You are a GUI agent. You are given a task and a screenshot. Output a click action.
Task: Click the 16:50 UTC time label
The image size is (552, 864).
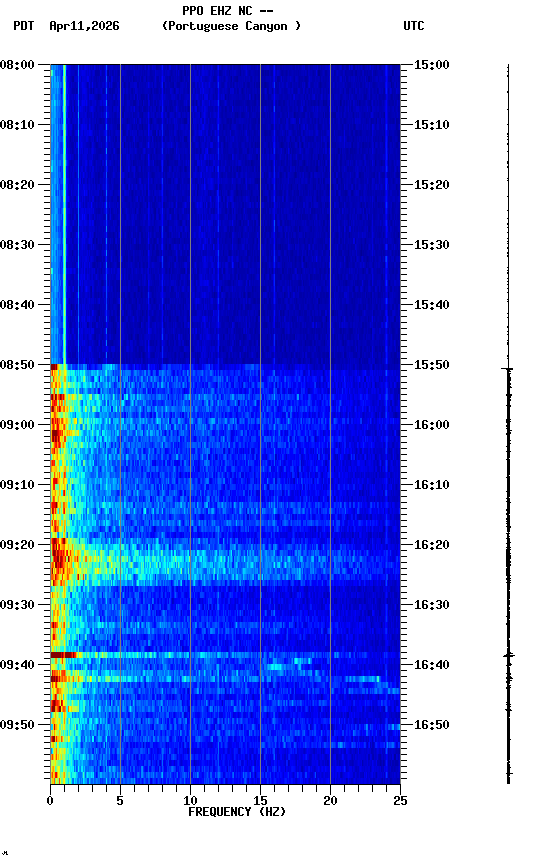[432, 725]
